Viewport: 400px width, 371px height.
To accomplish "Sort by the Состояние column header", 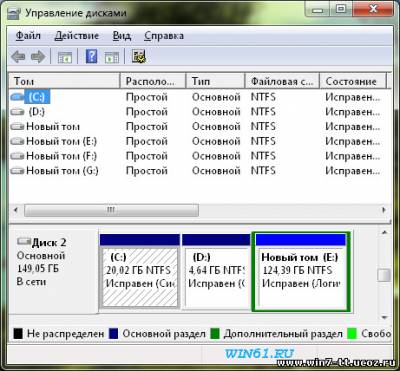I will (353, 81).
